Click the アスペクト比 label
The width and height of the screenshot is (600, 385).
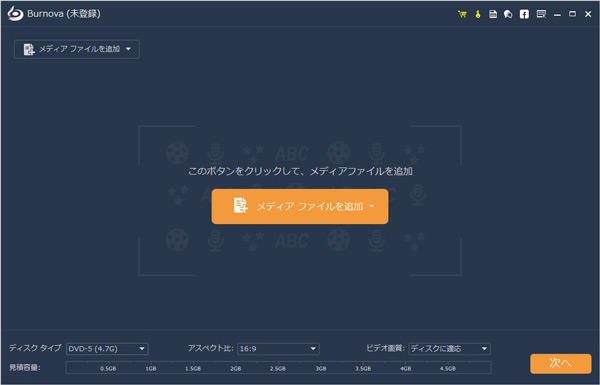pyautogui.click(x=210, y=348)
